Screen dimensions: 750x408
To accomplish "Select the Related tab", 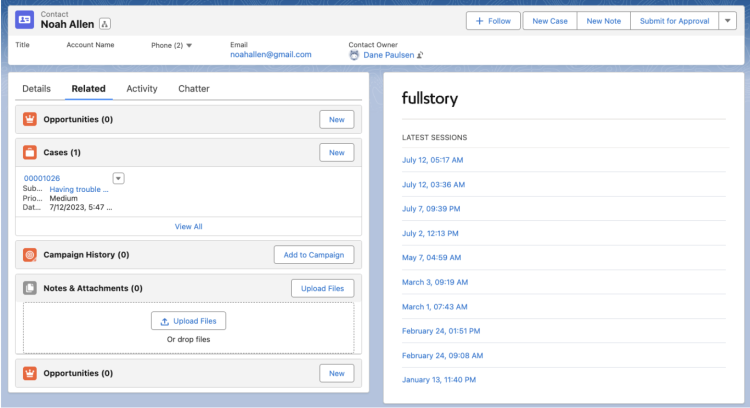I will click(88, 88).
